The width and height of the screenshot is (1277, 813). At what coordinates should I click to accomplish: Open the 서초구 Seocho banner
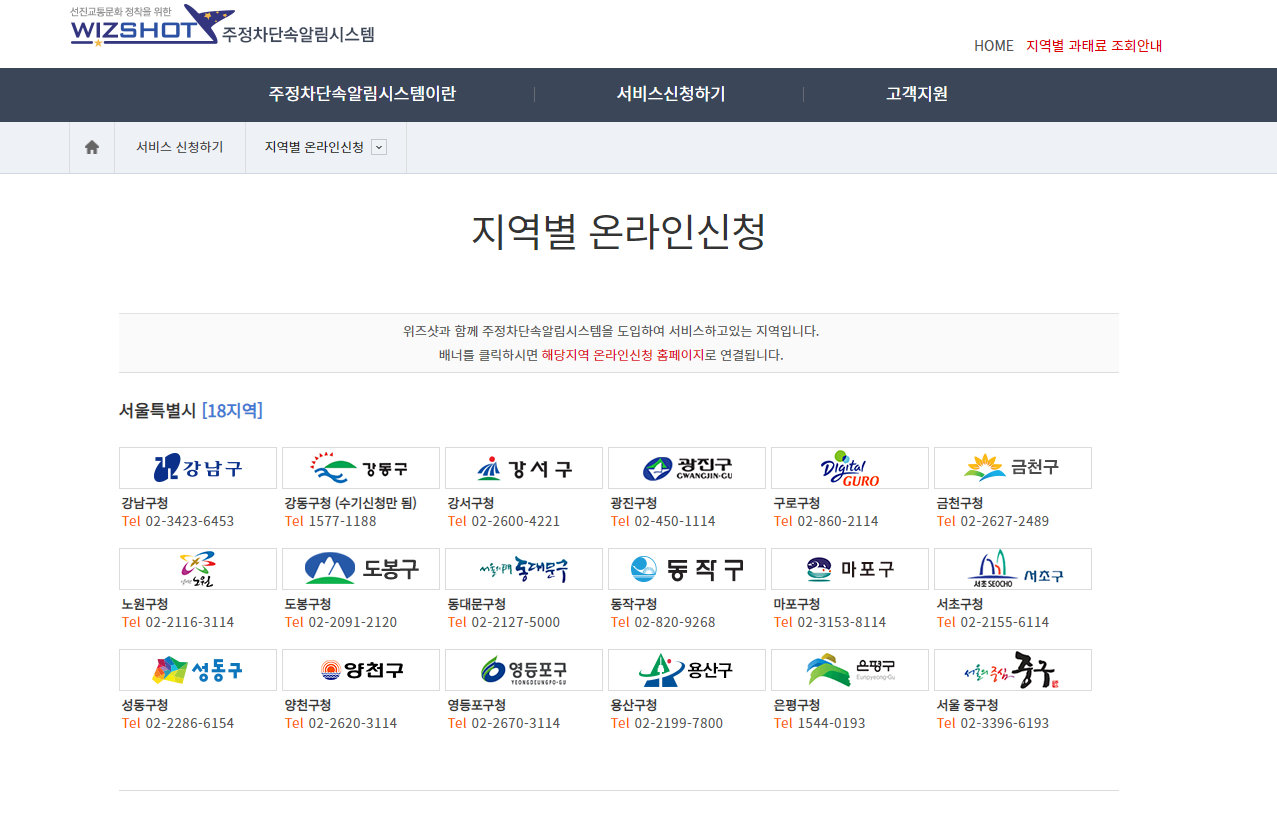(x=1013, y=569)
